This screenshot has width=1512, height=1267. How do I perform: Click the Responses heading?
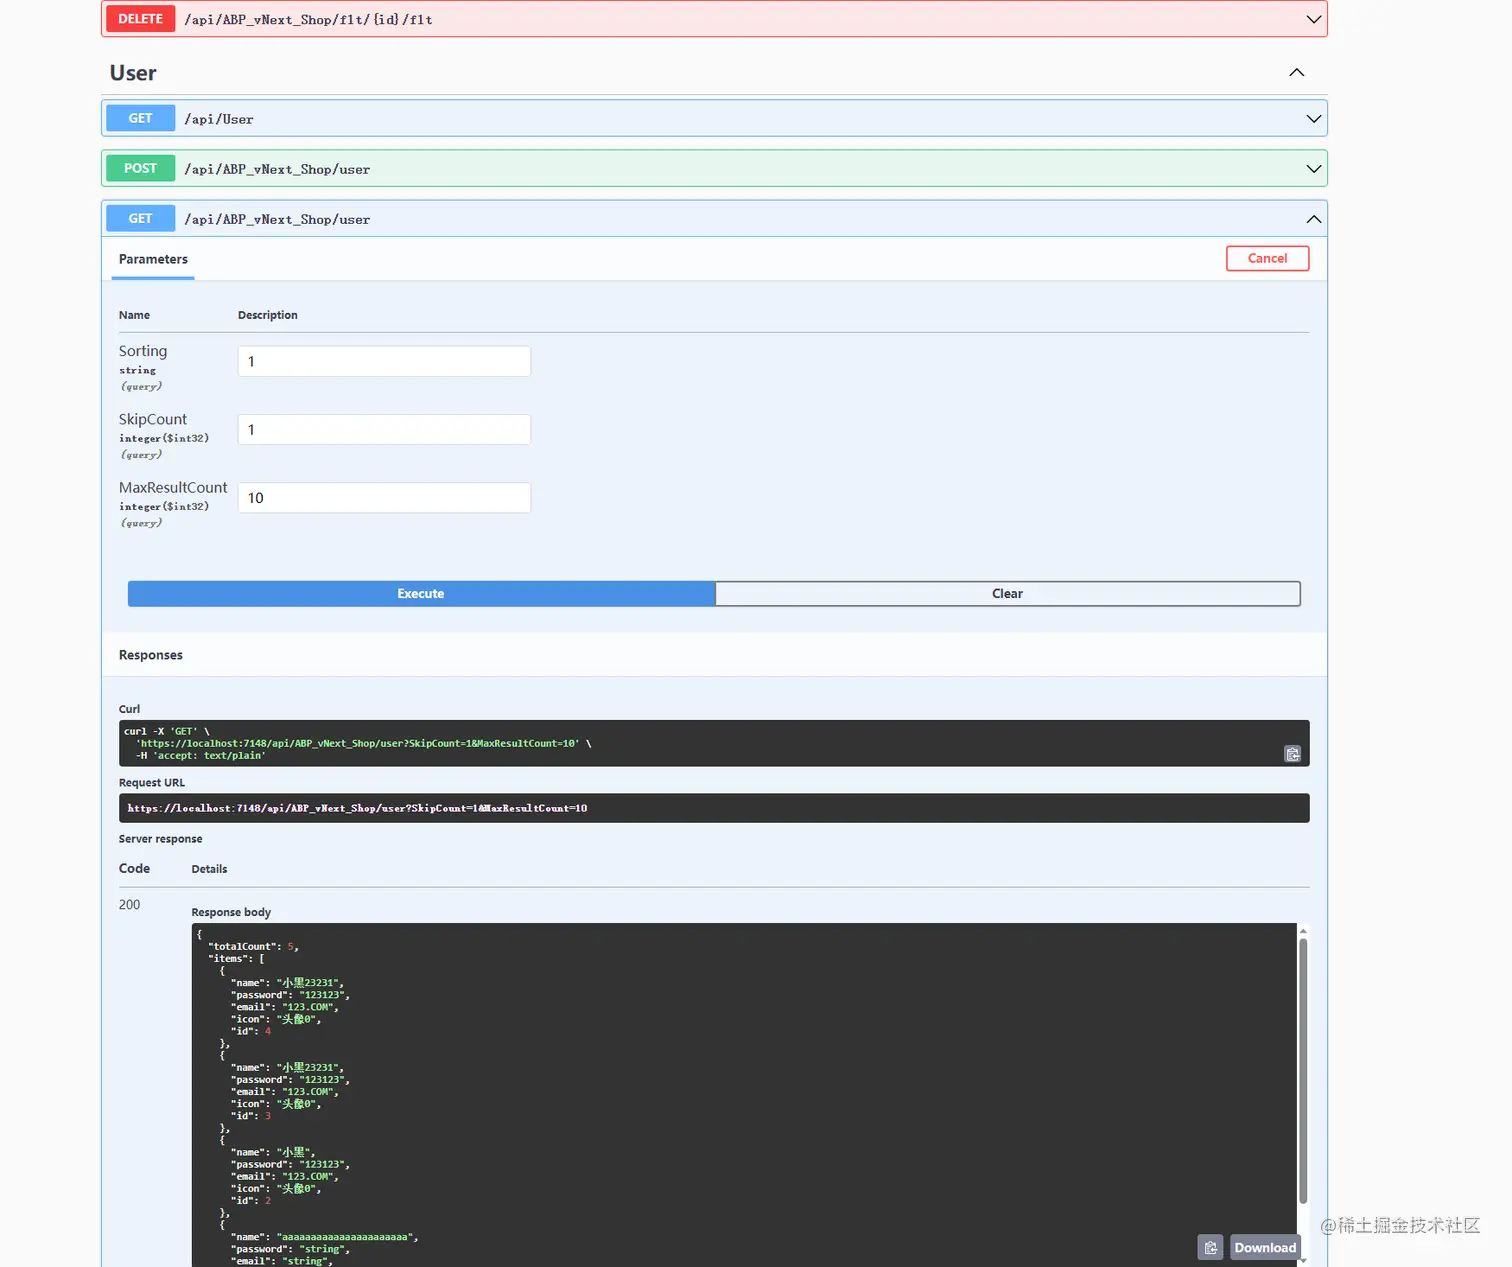(x=151, y=655)
